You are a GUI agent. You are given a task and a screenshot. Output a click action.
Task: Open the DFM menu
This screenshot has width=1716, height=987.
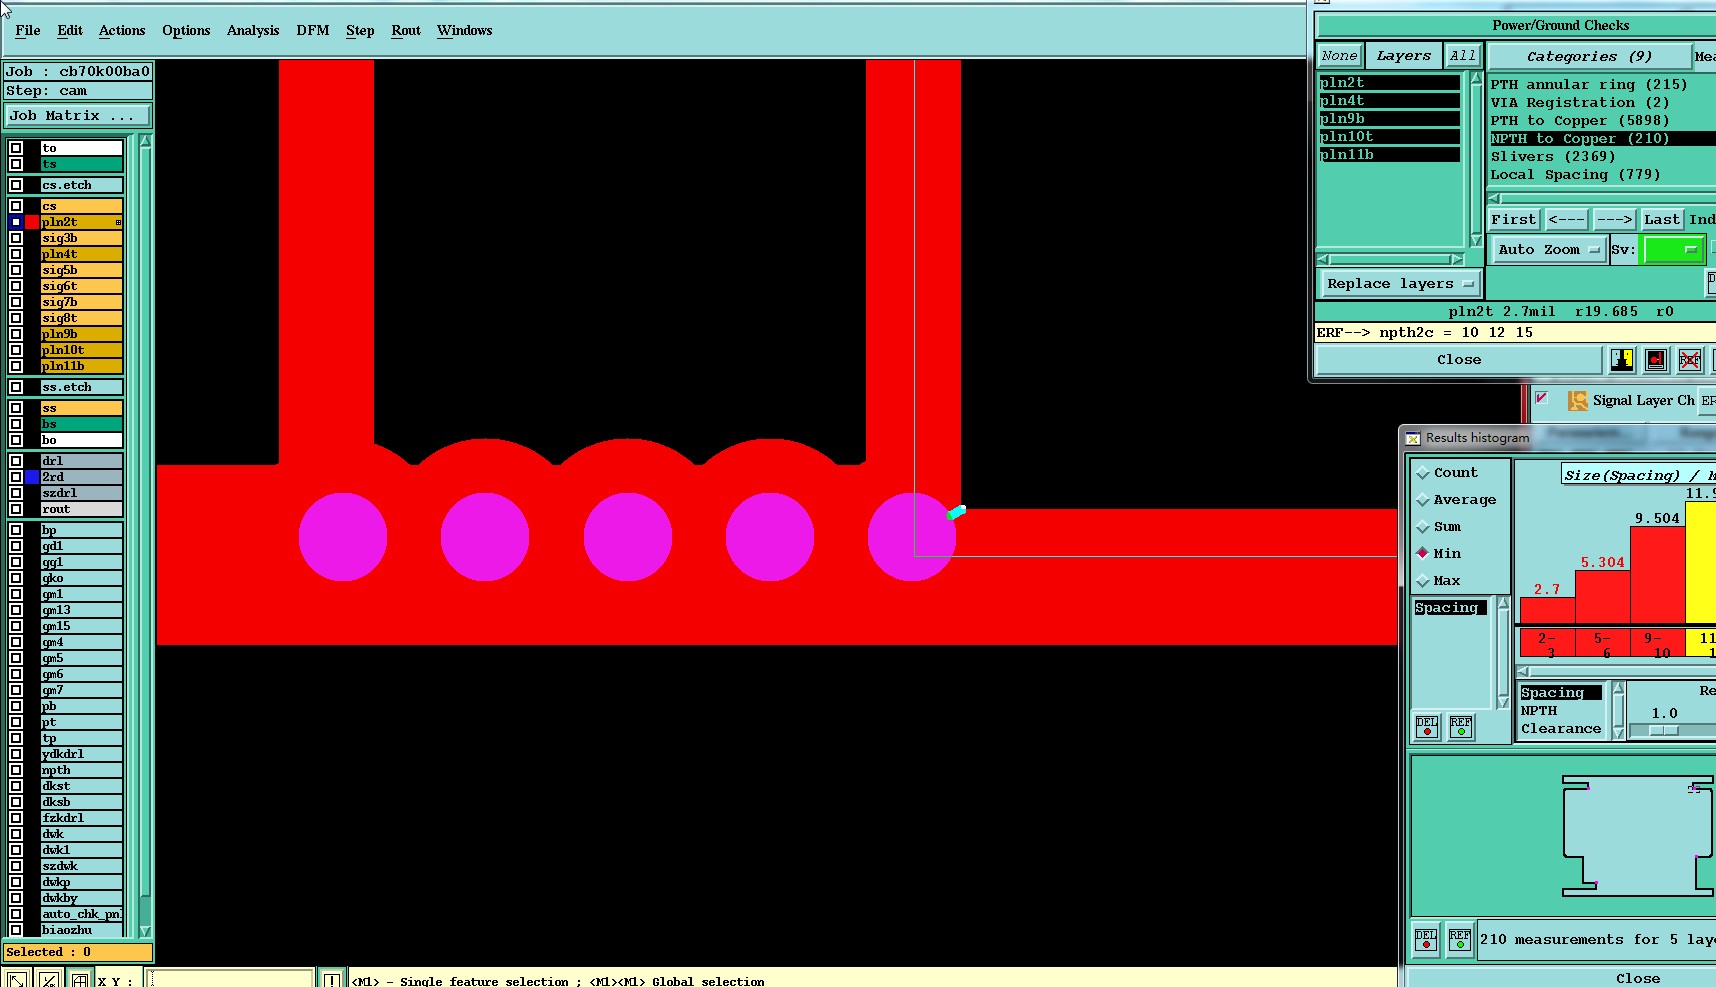coord(313,31)
